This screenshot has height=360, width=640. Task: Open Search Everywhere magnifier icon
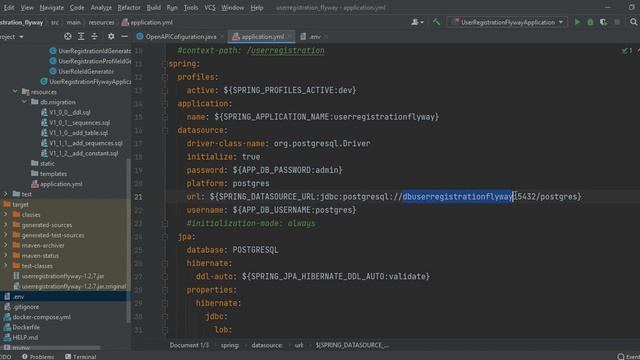[x=633, y=22]
